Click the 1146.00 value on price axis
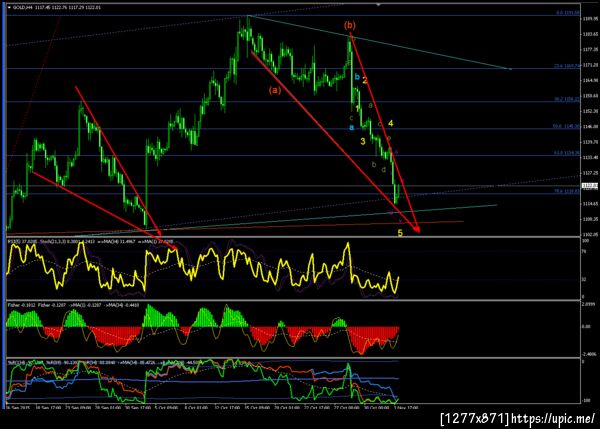 click(x=590, y=127)
